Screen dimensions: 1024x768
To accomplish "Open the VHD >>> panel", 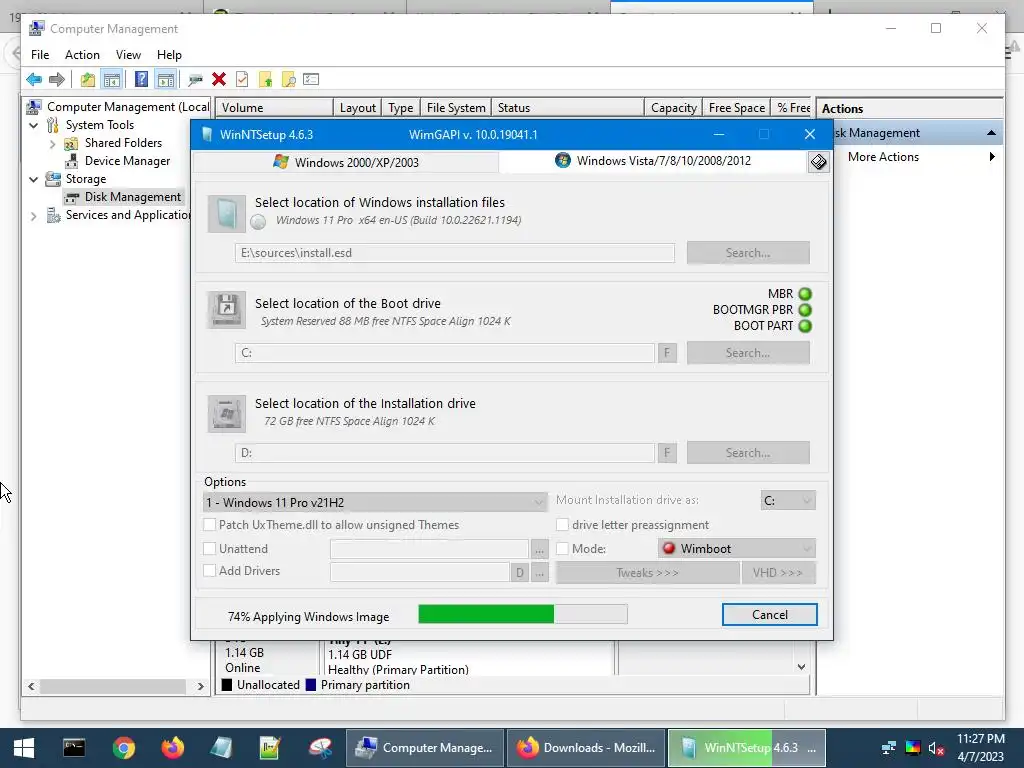I will 778,573.
